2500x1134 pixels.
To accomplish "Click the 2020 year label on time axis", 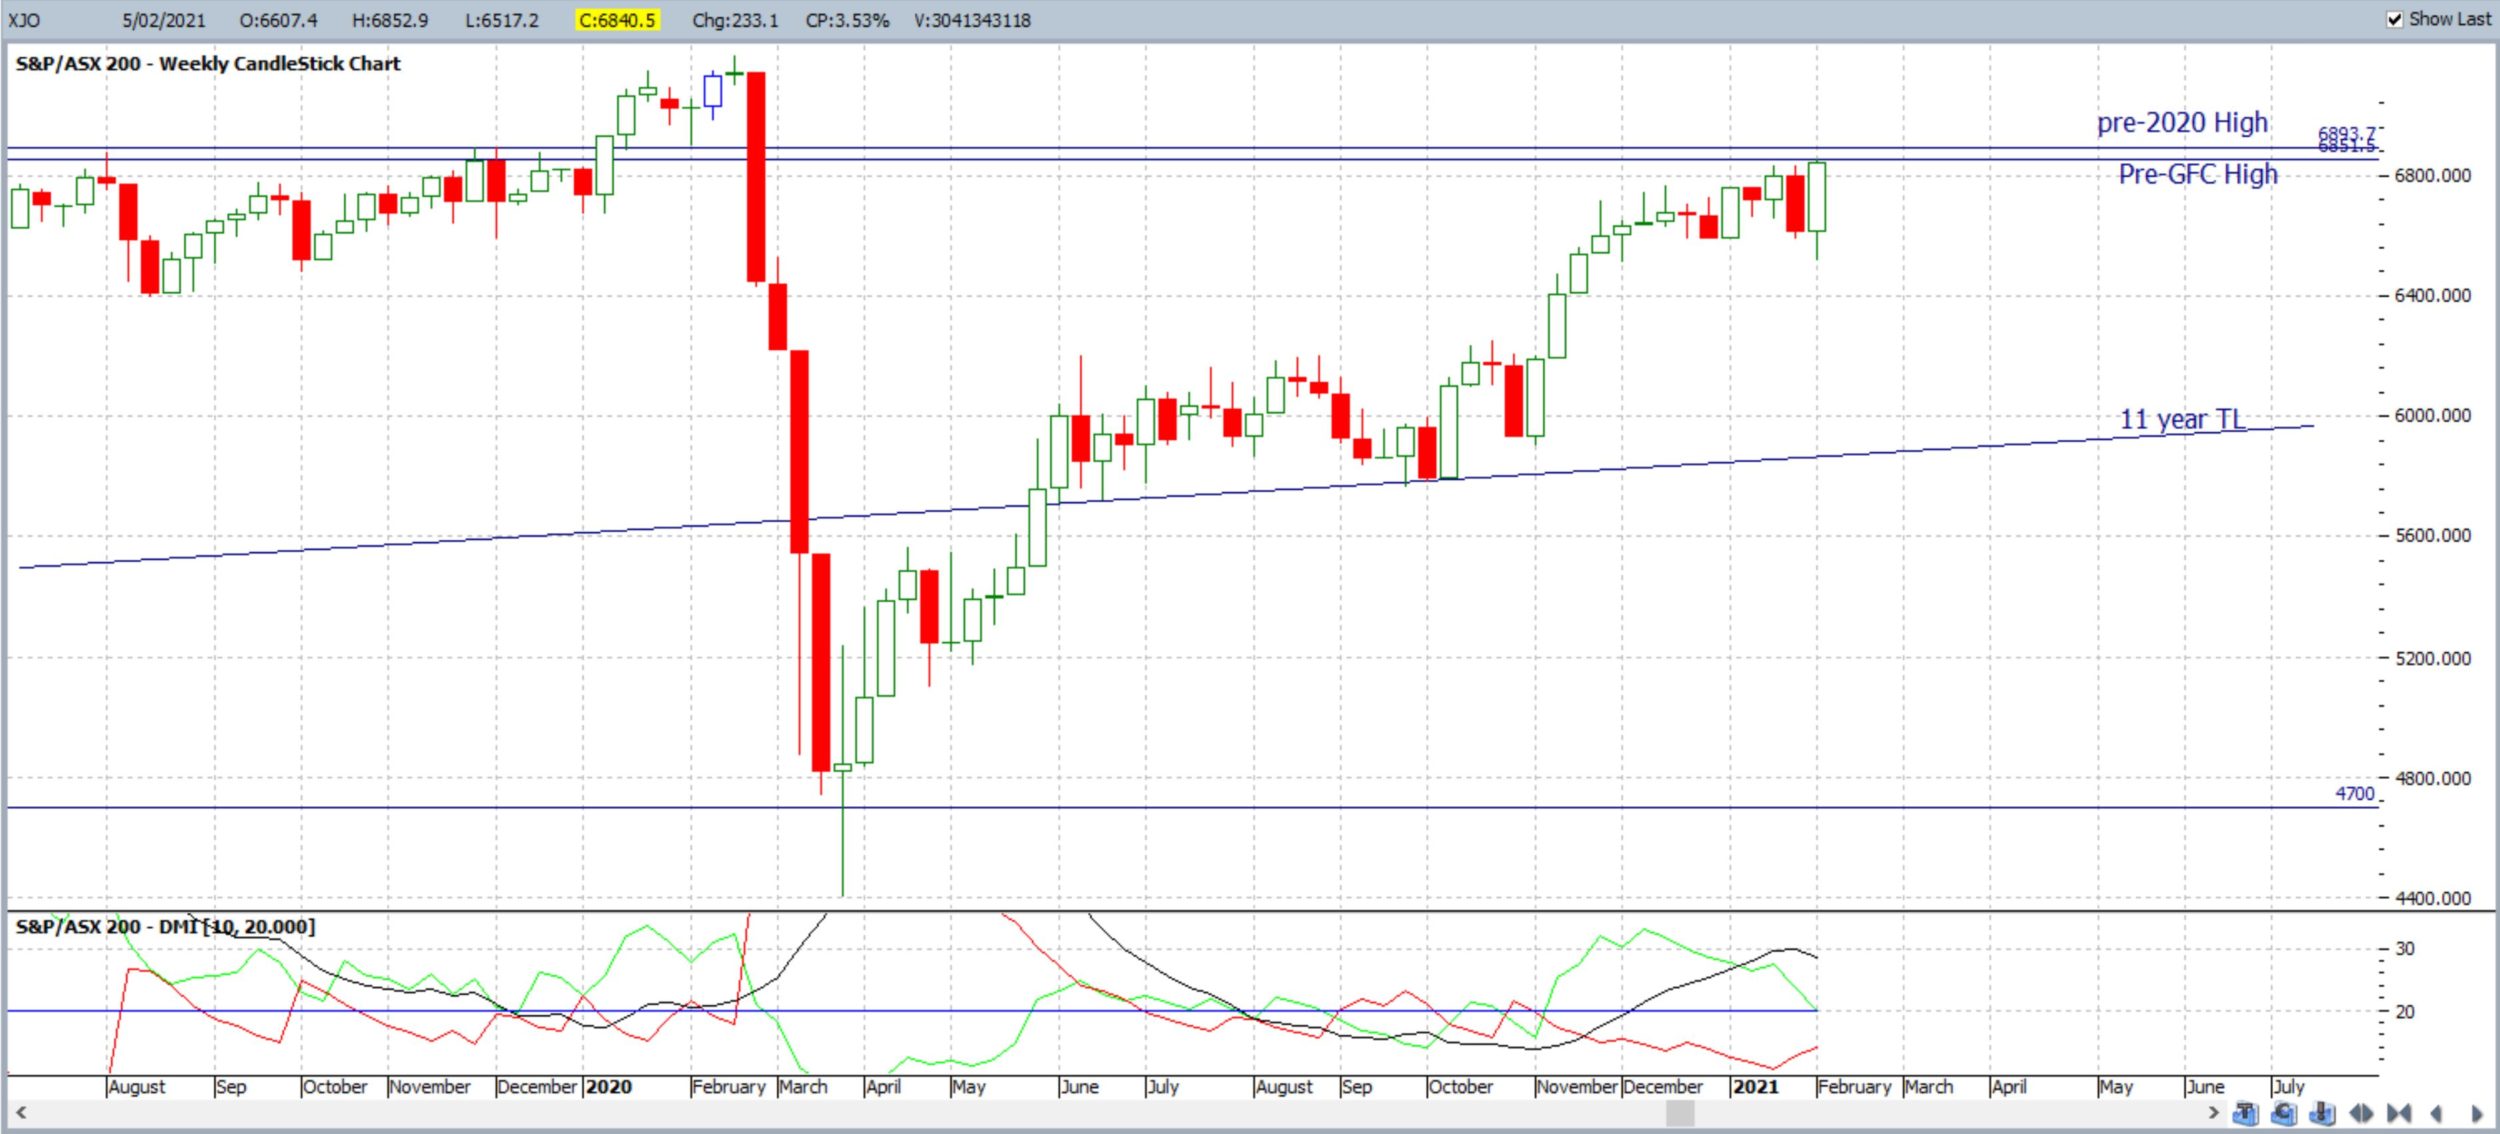I will (609, 1086).
